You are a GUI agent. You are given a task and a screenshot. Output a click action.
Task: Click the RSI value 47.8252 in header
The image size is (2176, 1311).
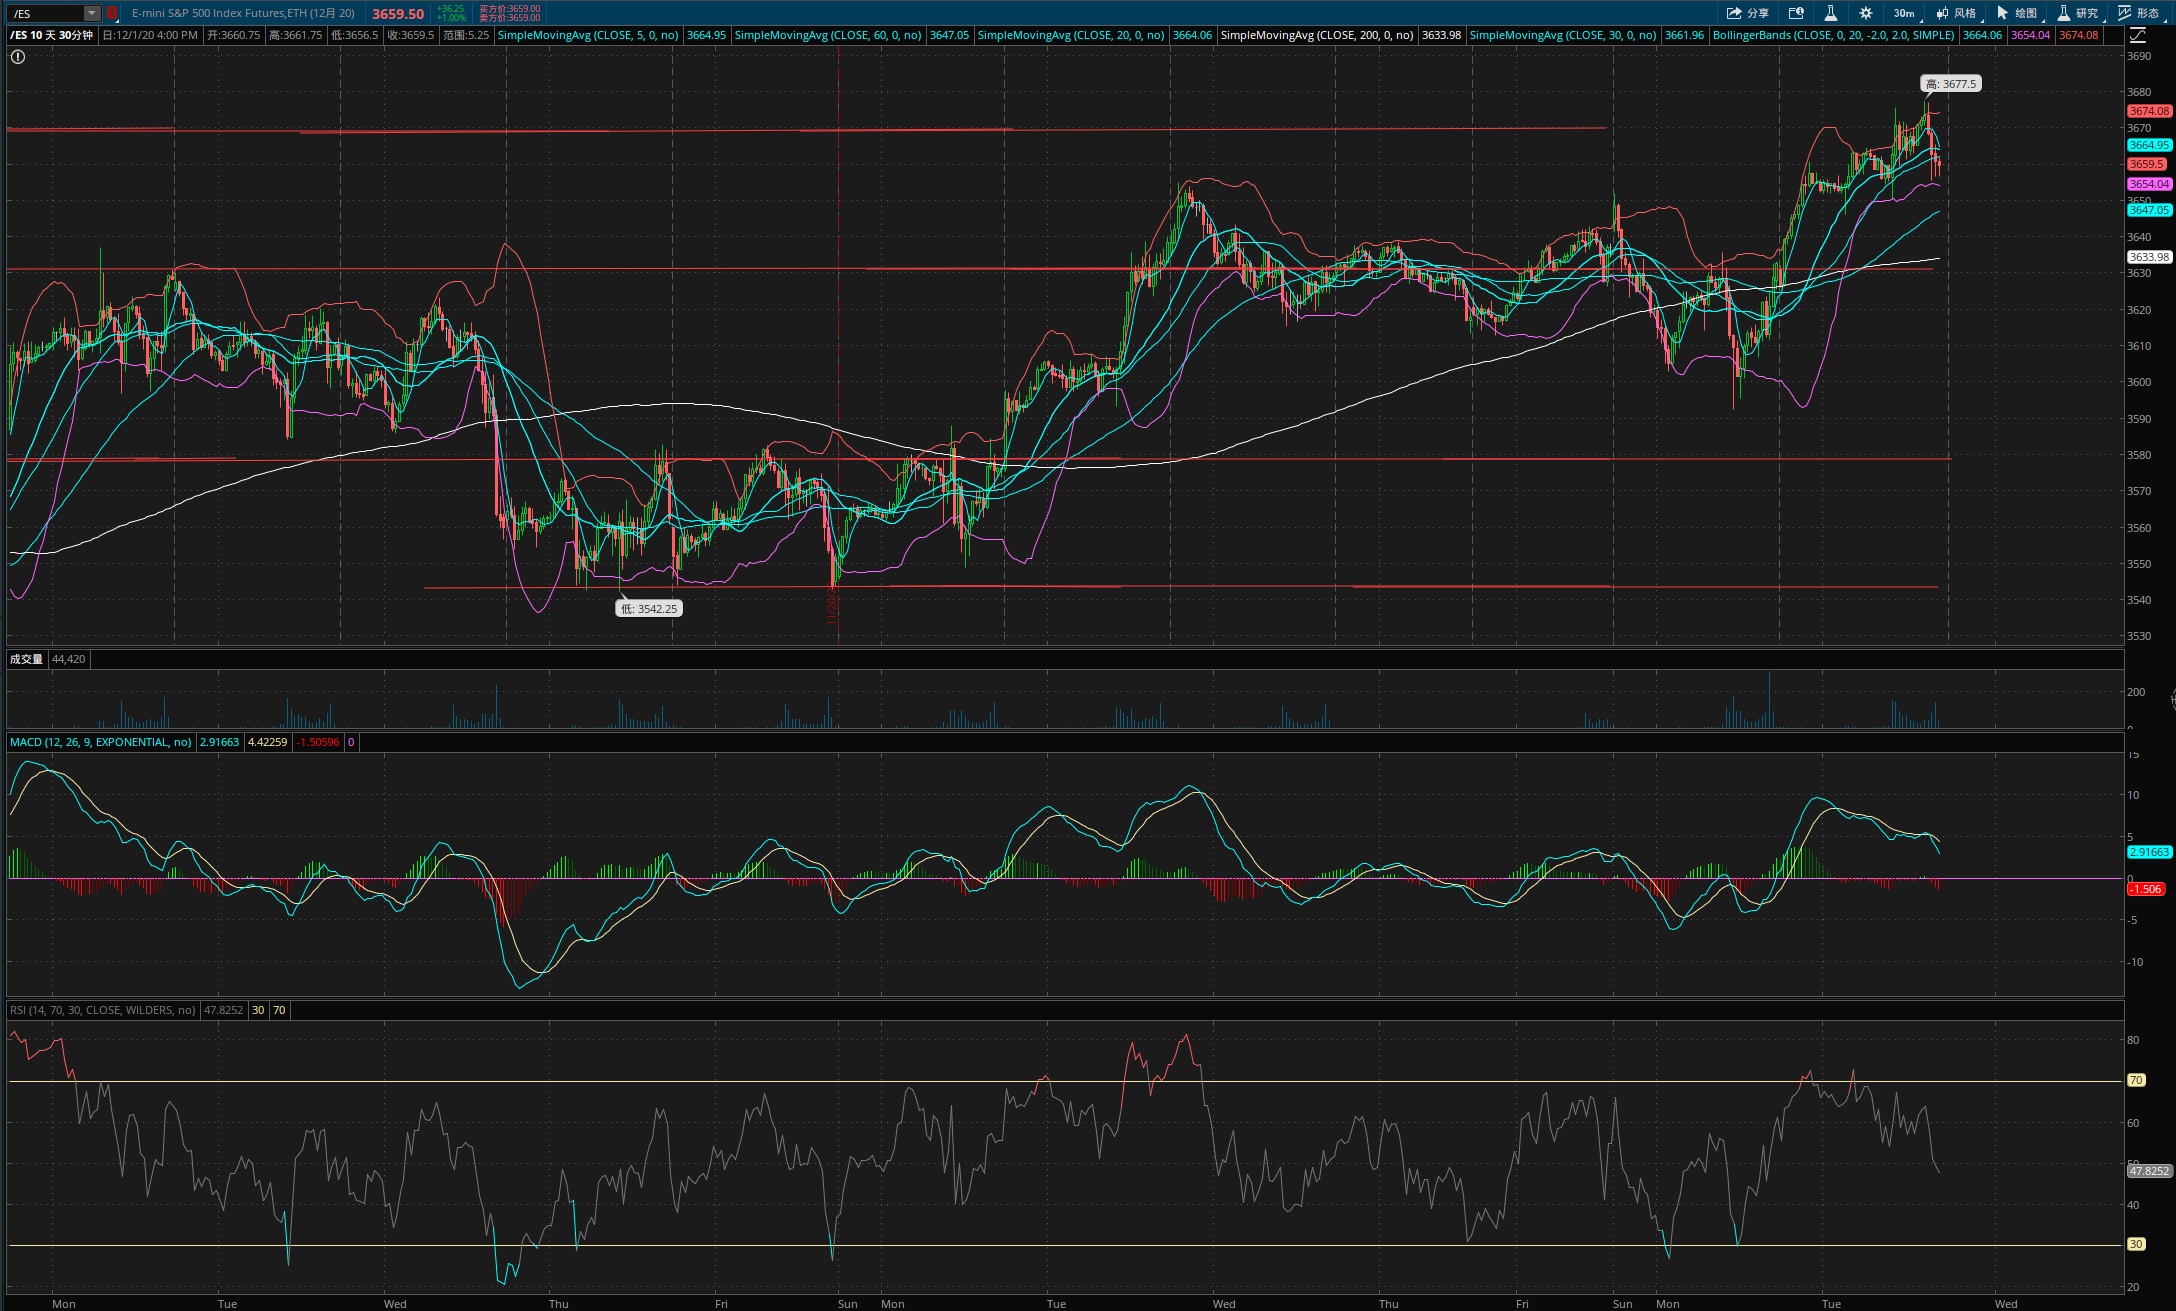pyautogui.click(x=224, y=1010)
